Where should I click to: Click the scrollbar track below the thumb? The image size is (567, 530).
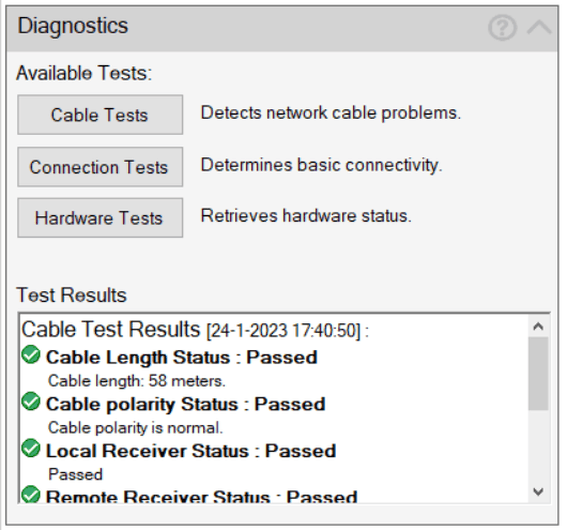click(538, 446)
